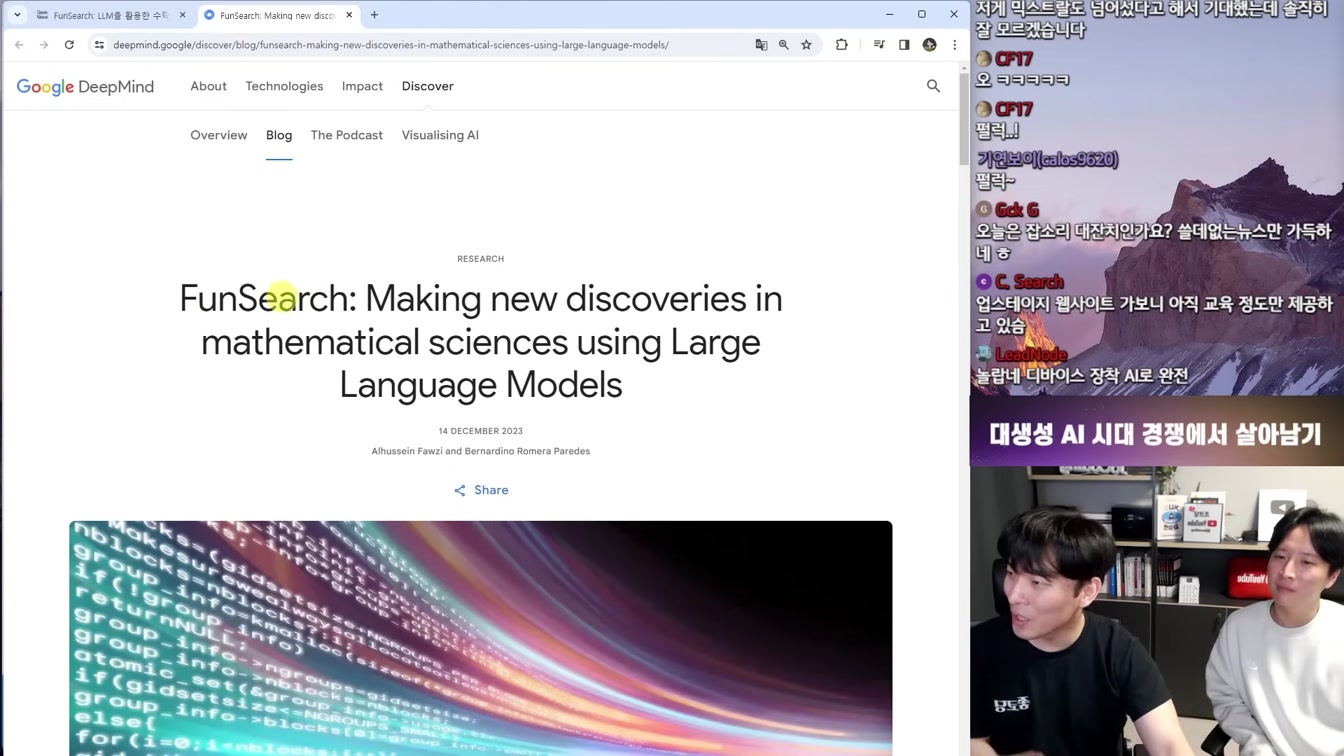Share the article

pyautogui.click(x=480, y=490)
